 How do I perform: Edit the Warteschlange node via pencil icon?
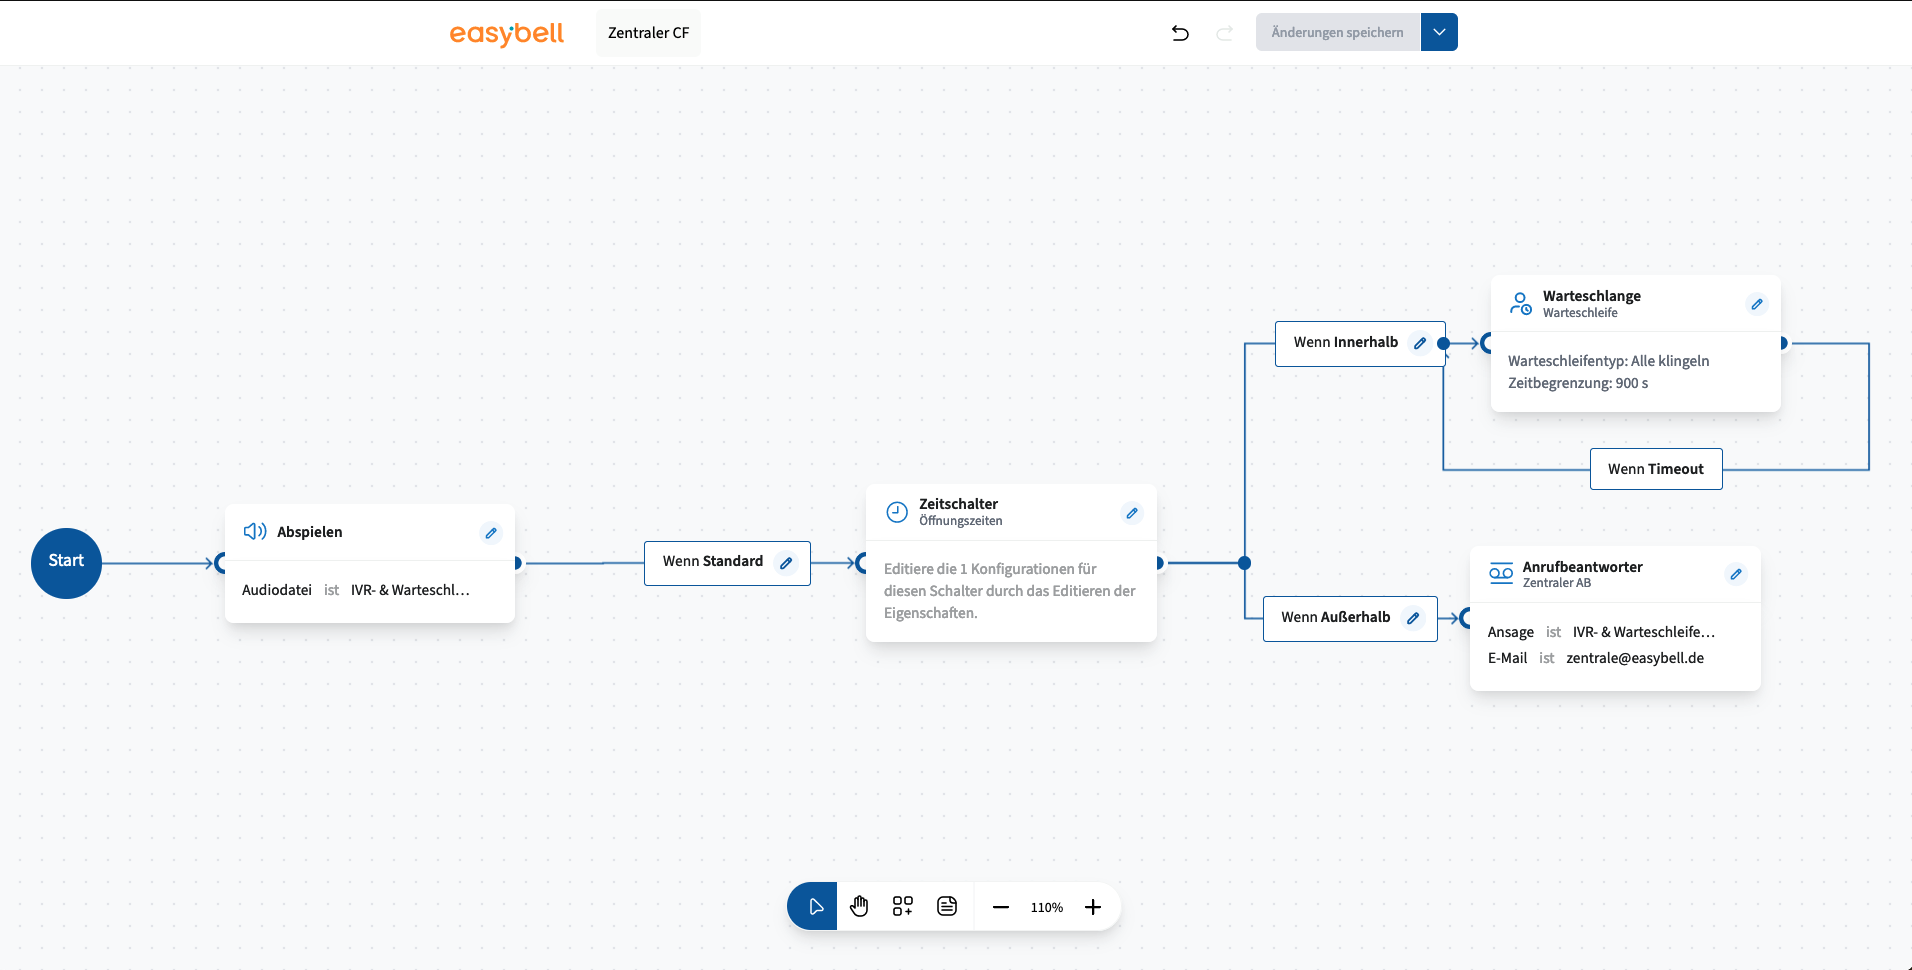pos(1757,304)
